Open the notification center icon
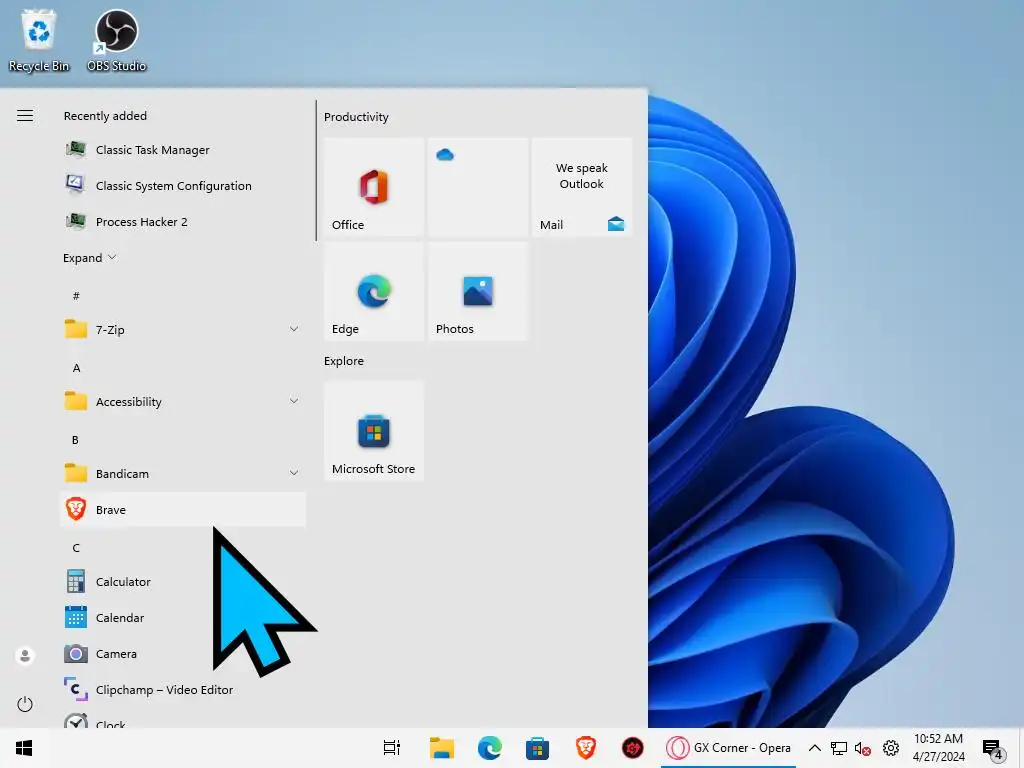Screen dimensions: 1024x768 [x=993, y=749]
